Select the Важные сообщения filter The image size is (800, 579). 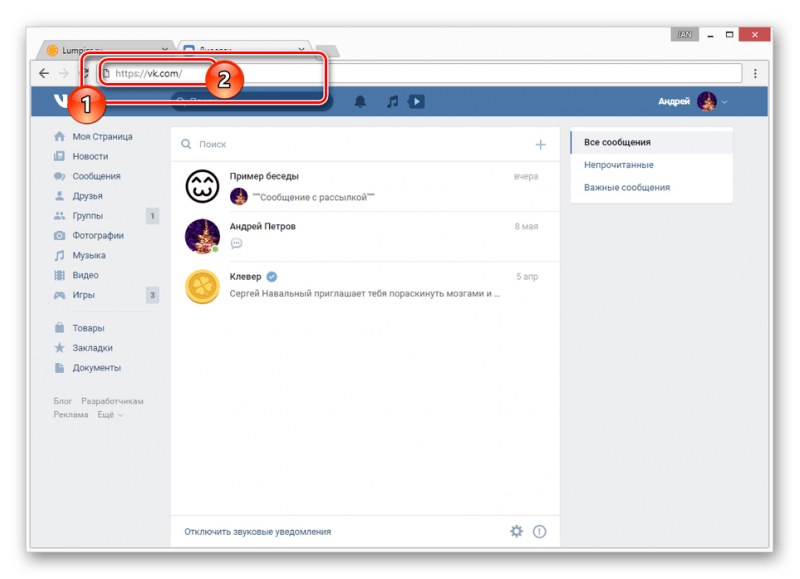coord(652,187)
